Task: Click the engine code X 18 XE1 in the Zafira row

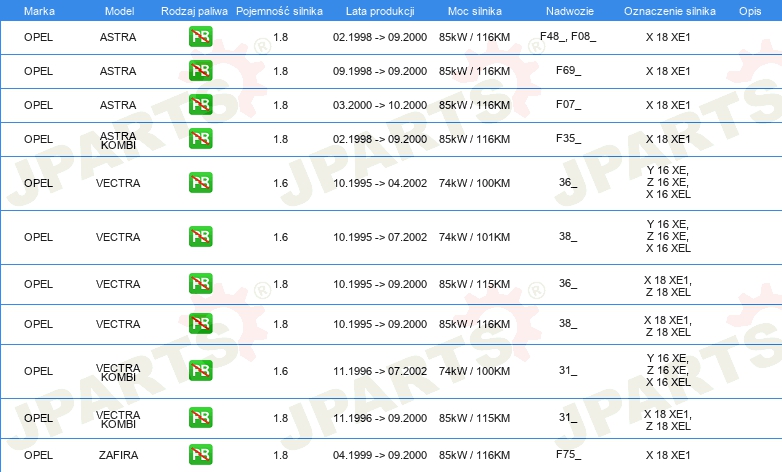Action: point(668,455)
